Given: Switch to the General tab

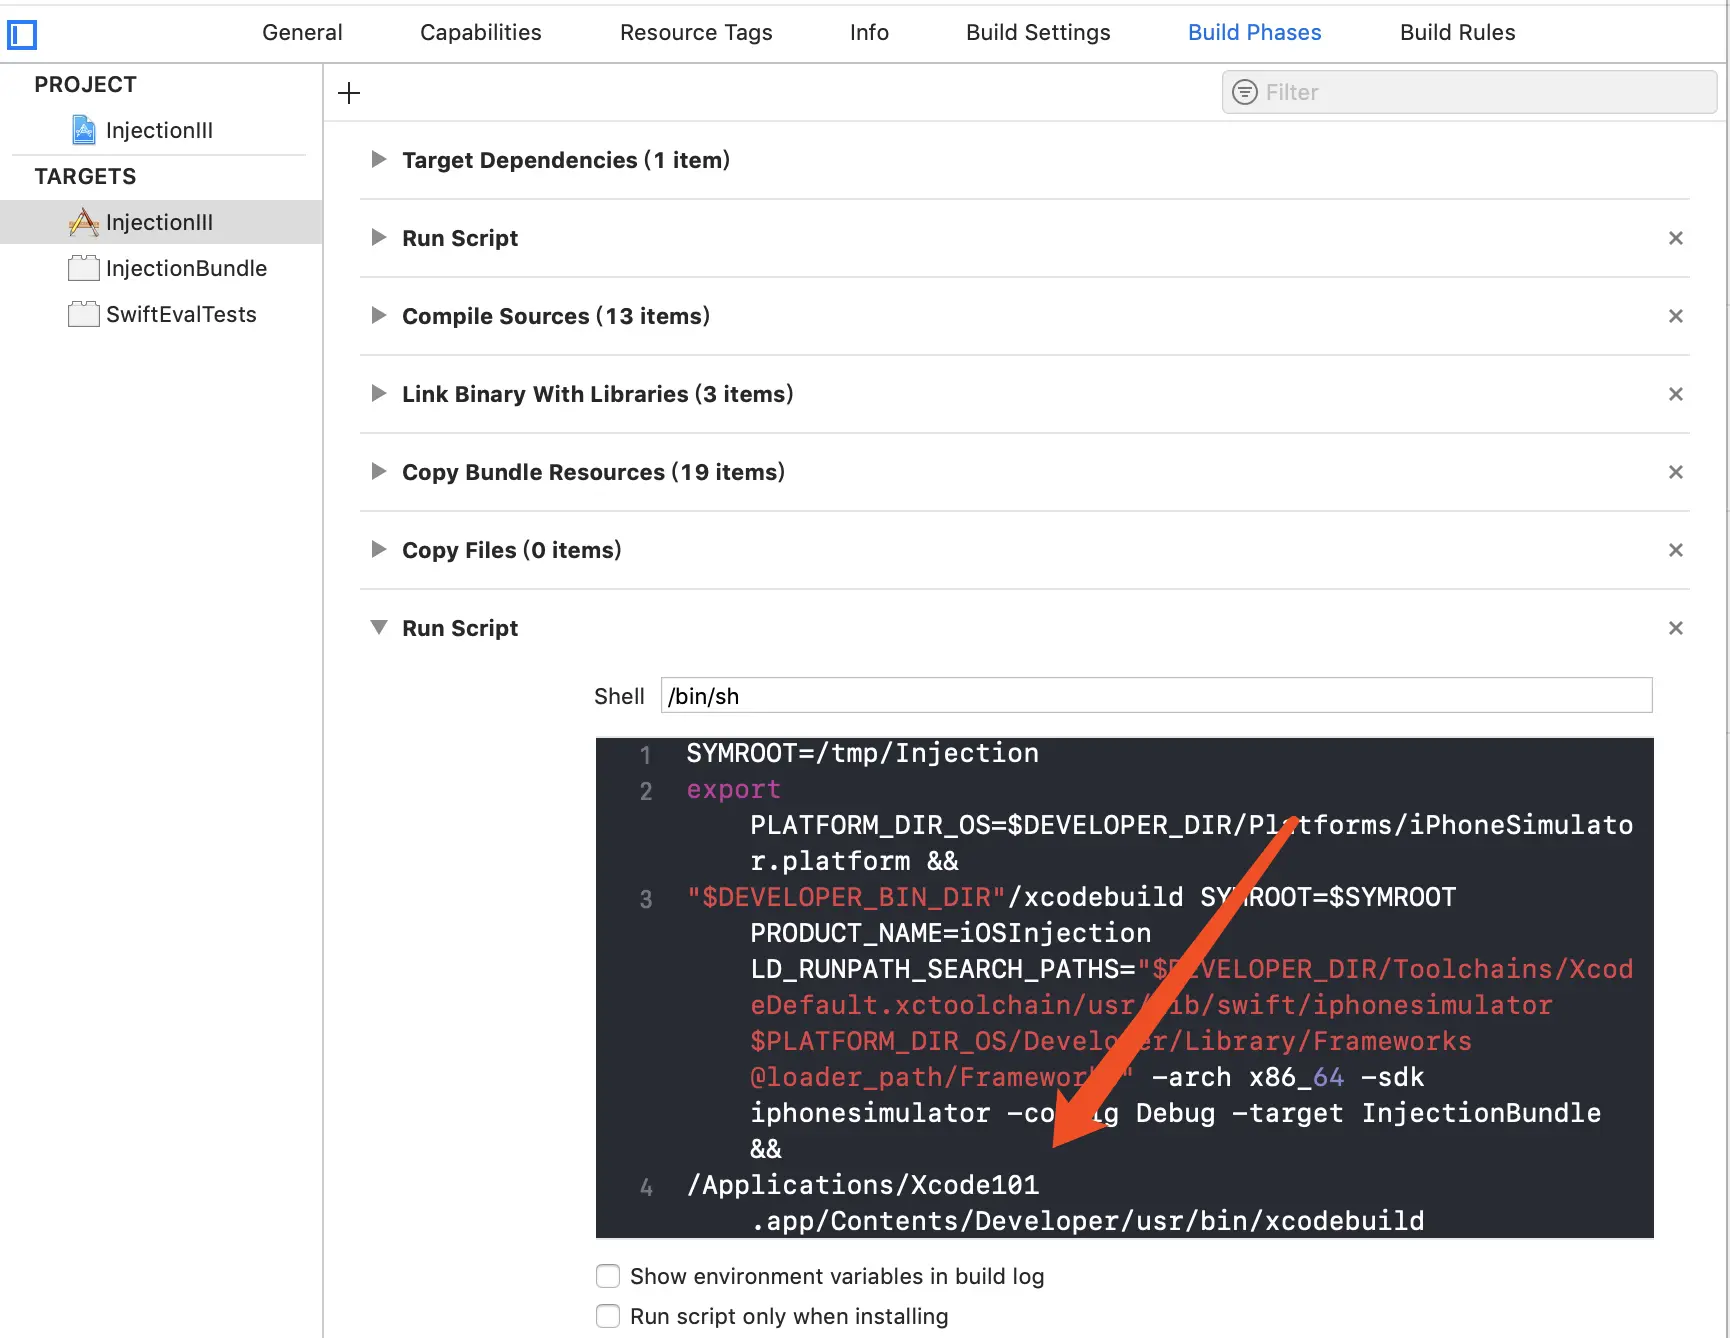Looking at the screenshot, I should [302, 32].
